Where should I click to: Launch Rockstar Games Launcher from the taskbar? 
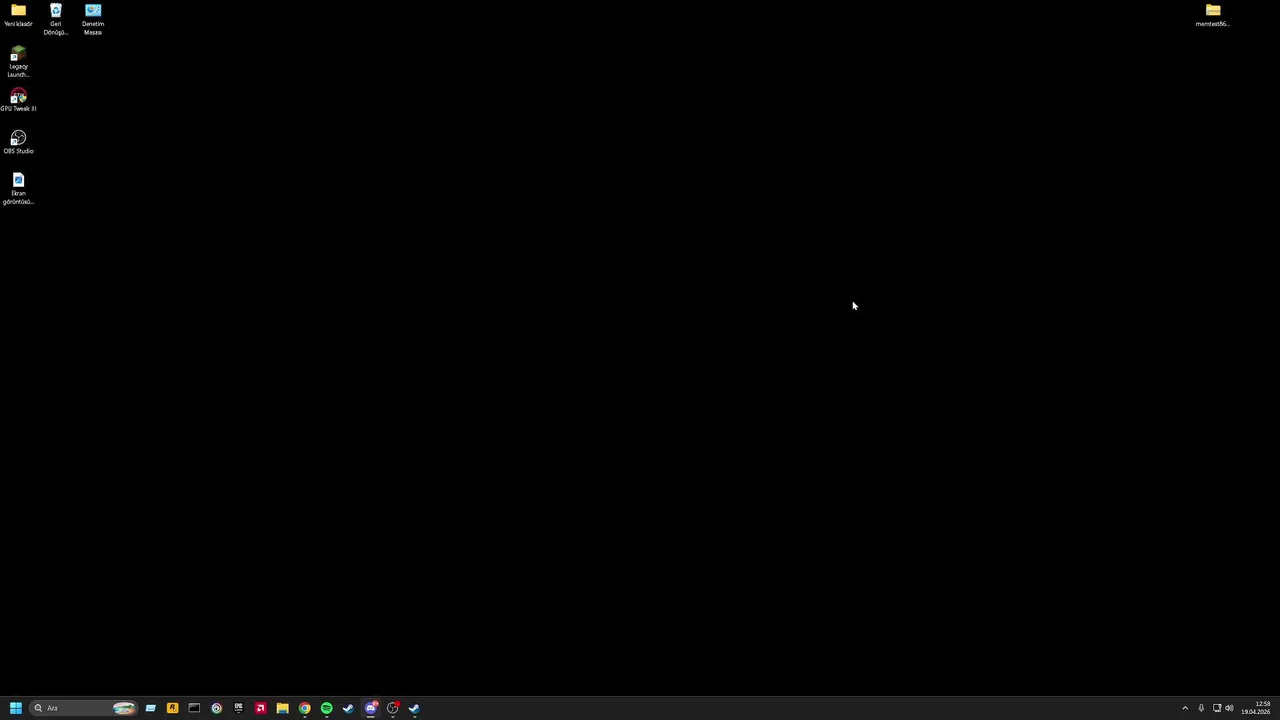click(x=172, y=708)
